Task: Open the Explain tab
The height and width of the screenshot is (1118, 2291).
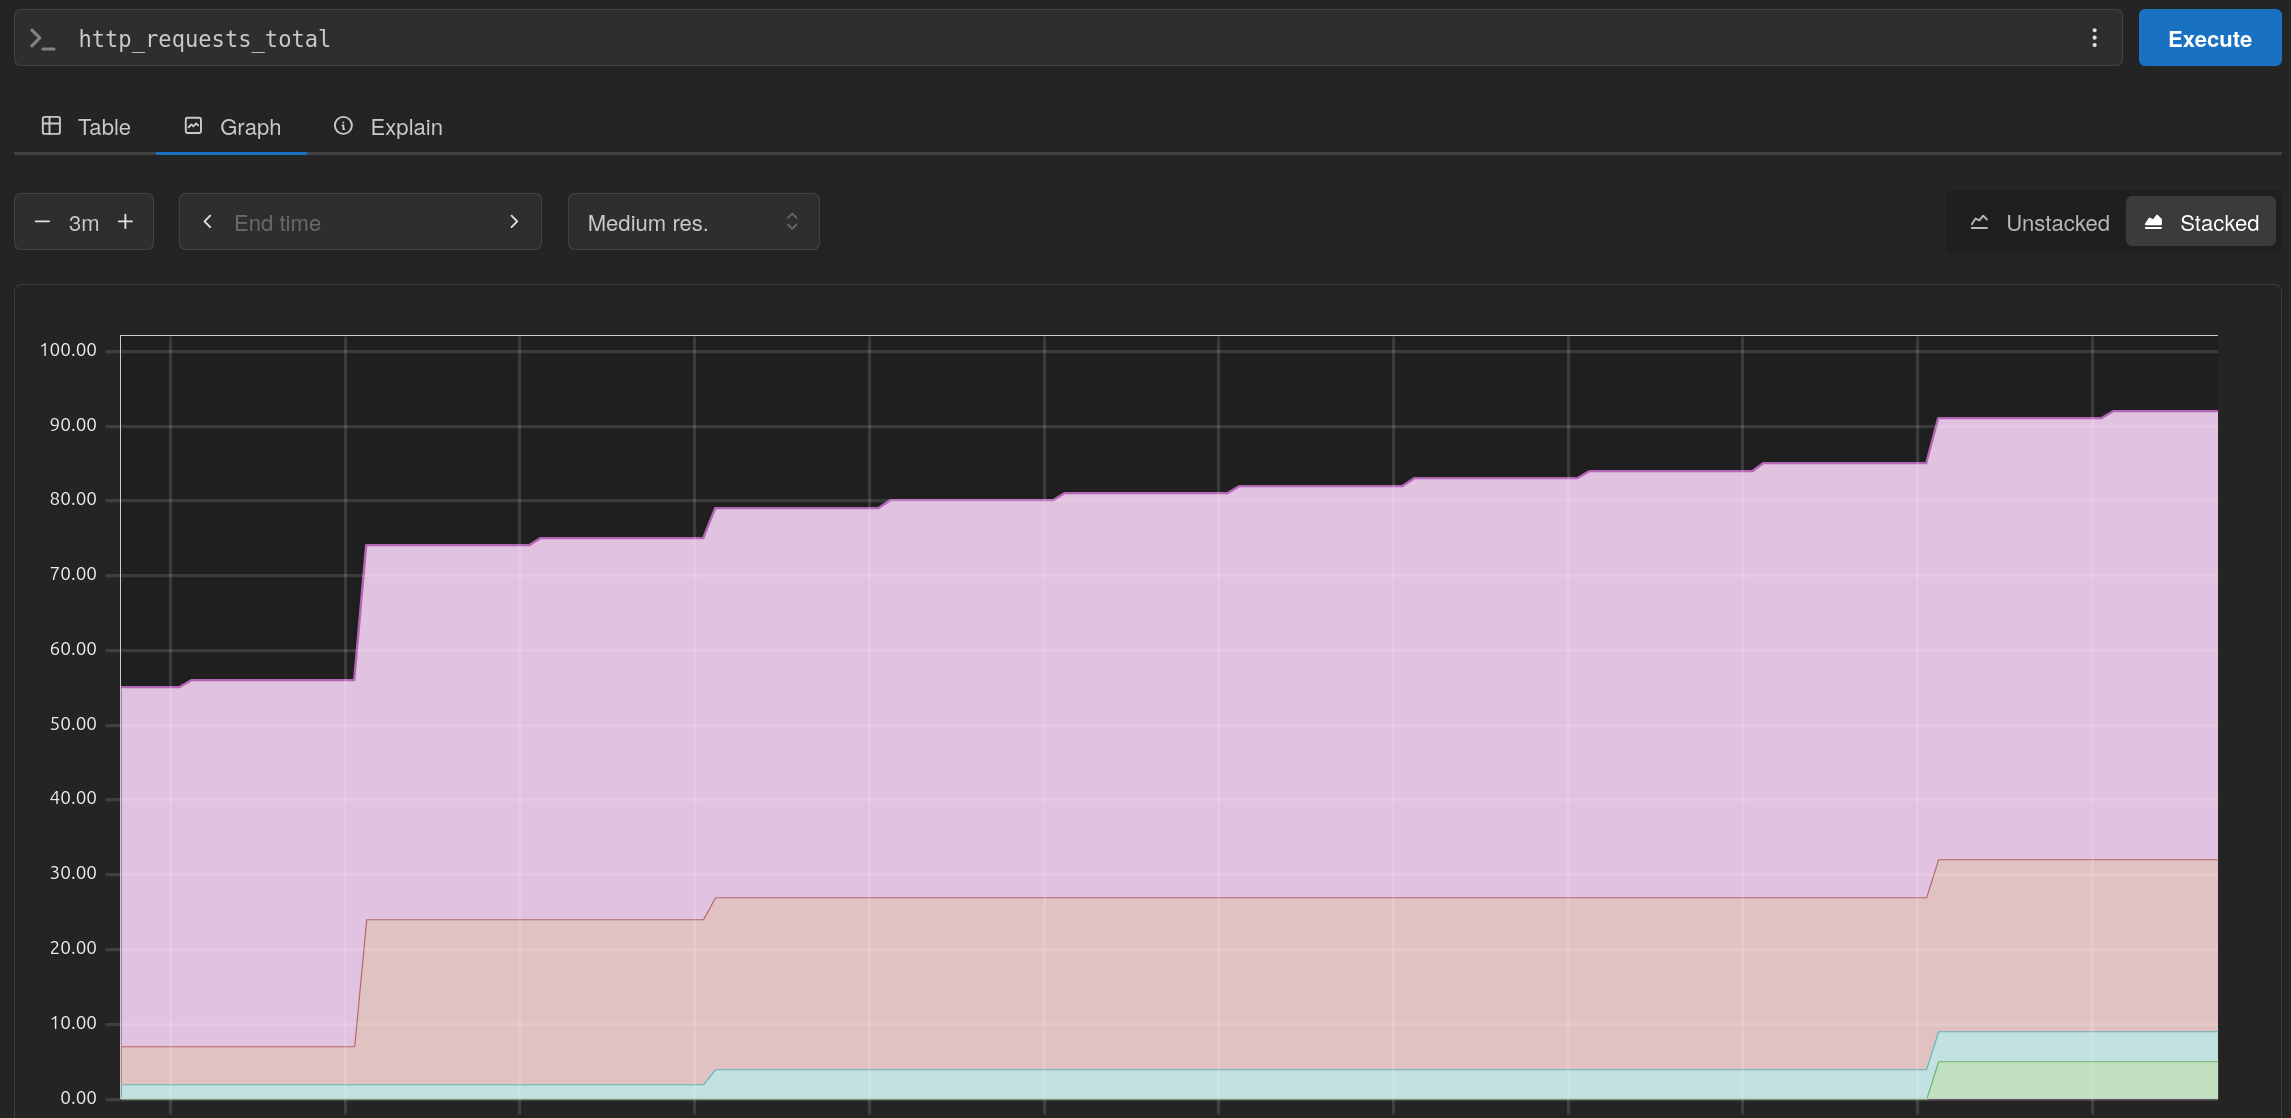Action: point(406,127)
